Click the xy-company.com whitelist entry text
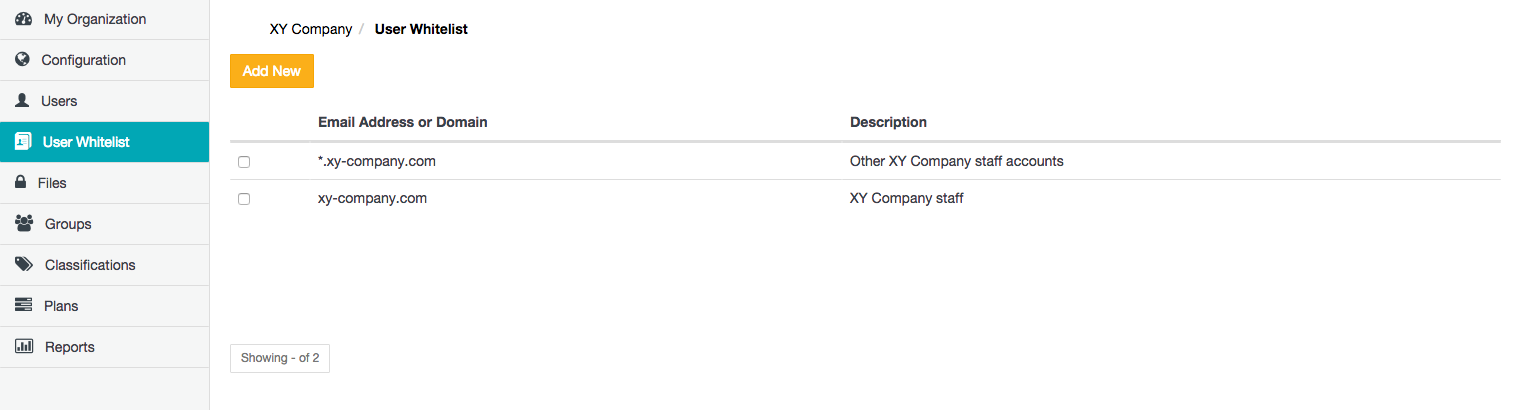The height and width of the screenshot is (410, 1536). click(372, 198)
